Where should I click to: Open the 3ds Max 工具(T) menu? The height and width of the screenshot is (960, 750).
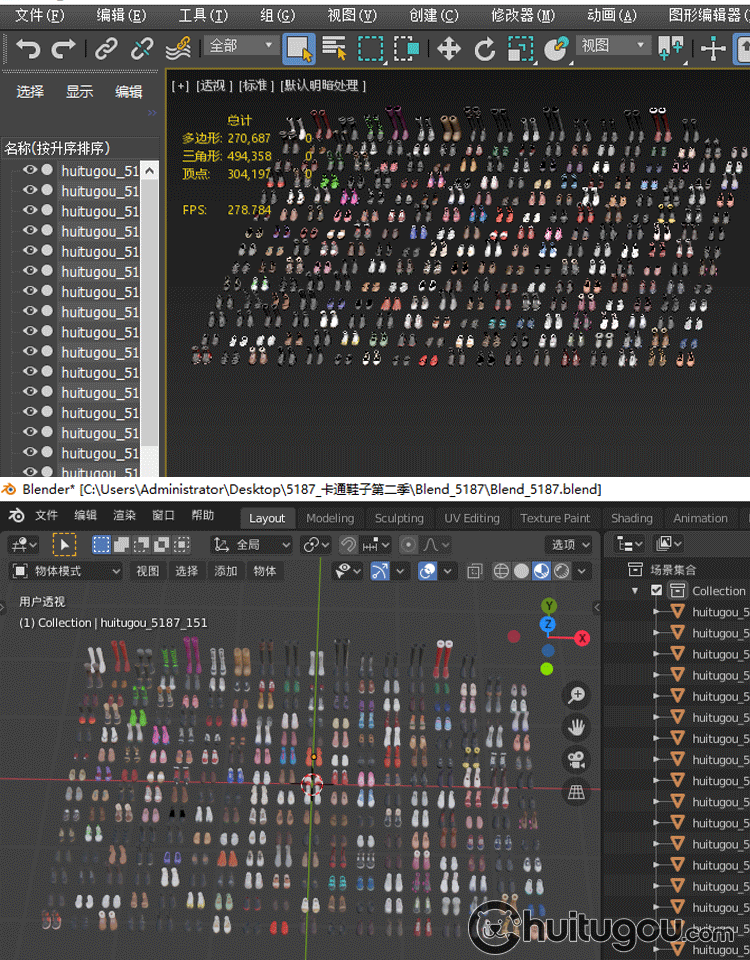[203, 15]
